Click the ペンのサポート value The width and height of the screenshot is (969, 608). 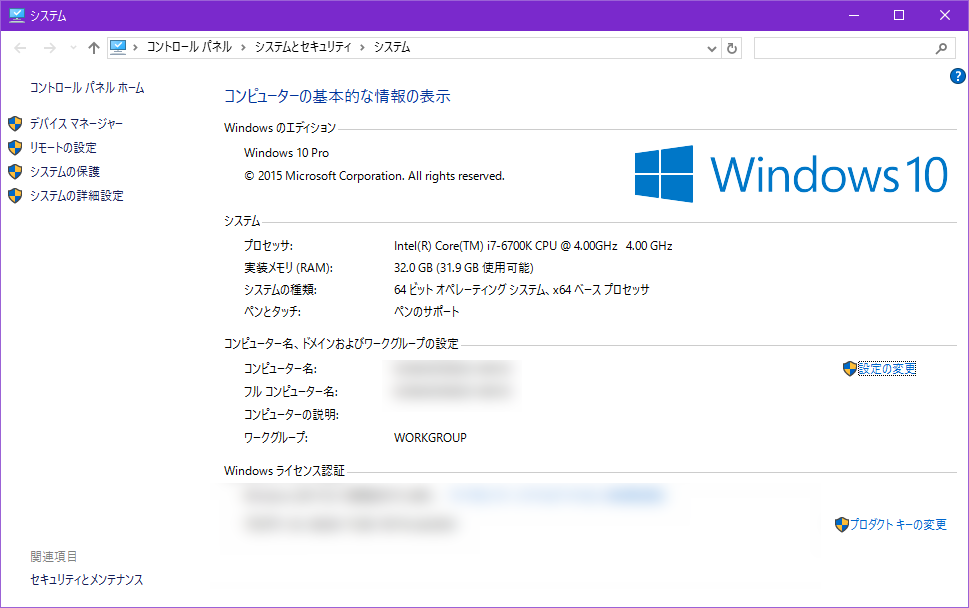coord(426,311)
